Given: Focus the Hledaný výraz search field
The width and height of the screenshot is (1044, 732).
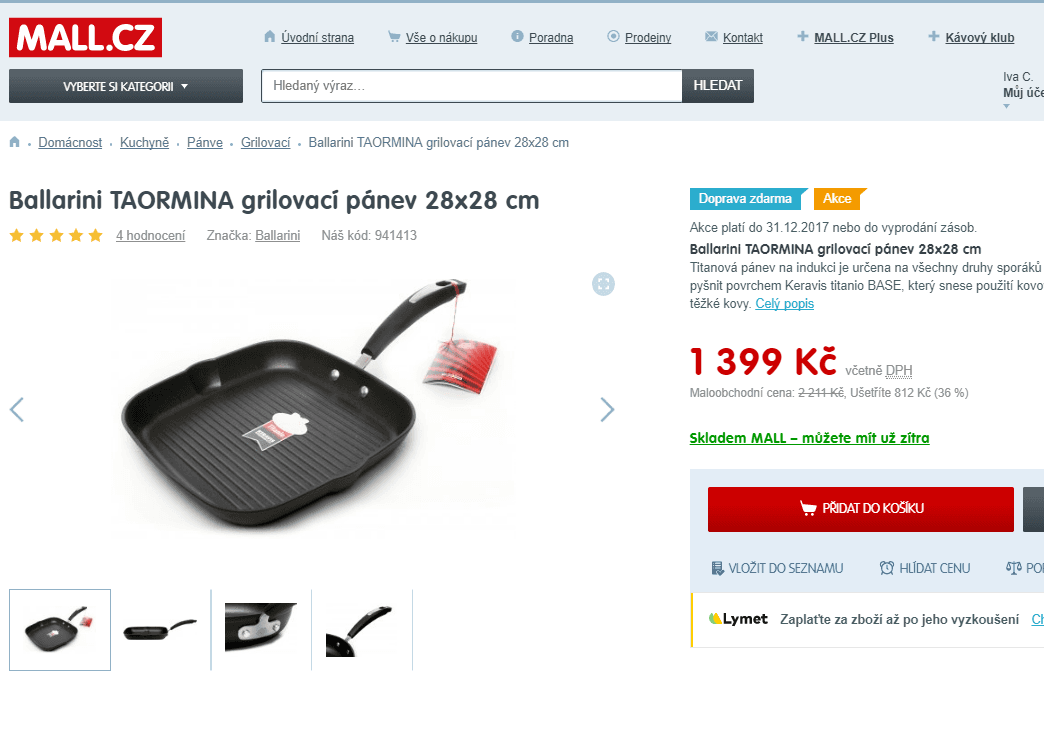Looking at the screenshot, I should coord(472,86).
